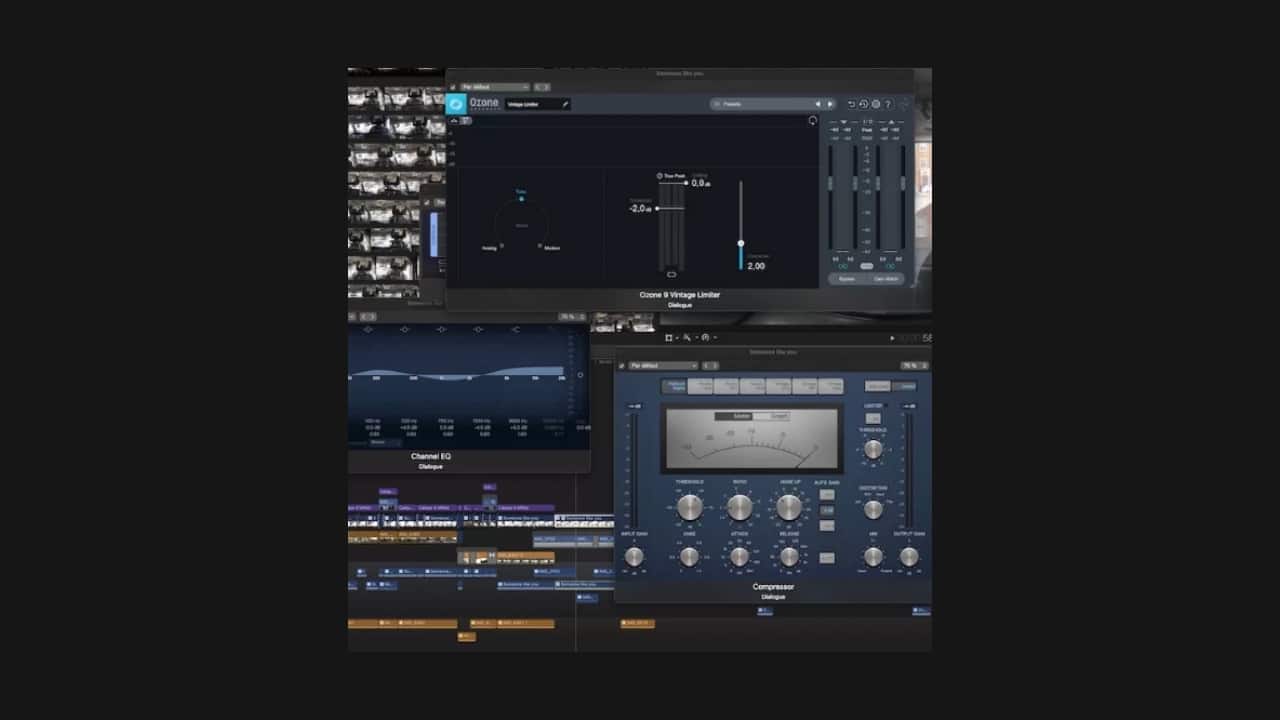Toggle third EQ band icon in Channel EQ
Image resolution: width=1280 pixels, height=720 pixels.
pos(441,329)
